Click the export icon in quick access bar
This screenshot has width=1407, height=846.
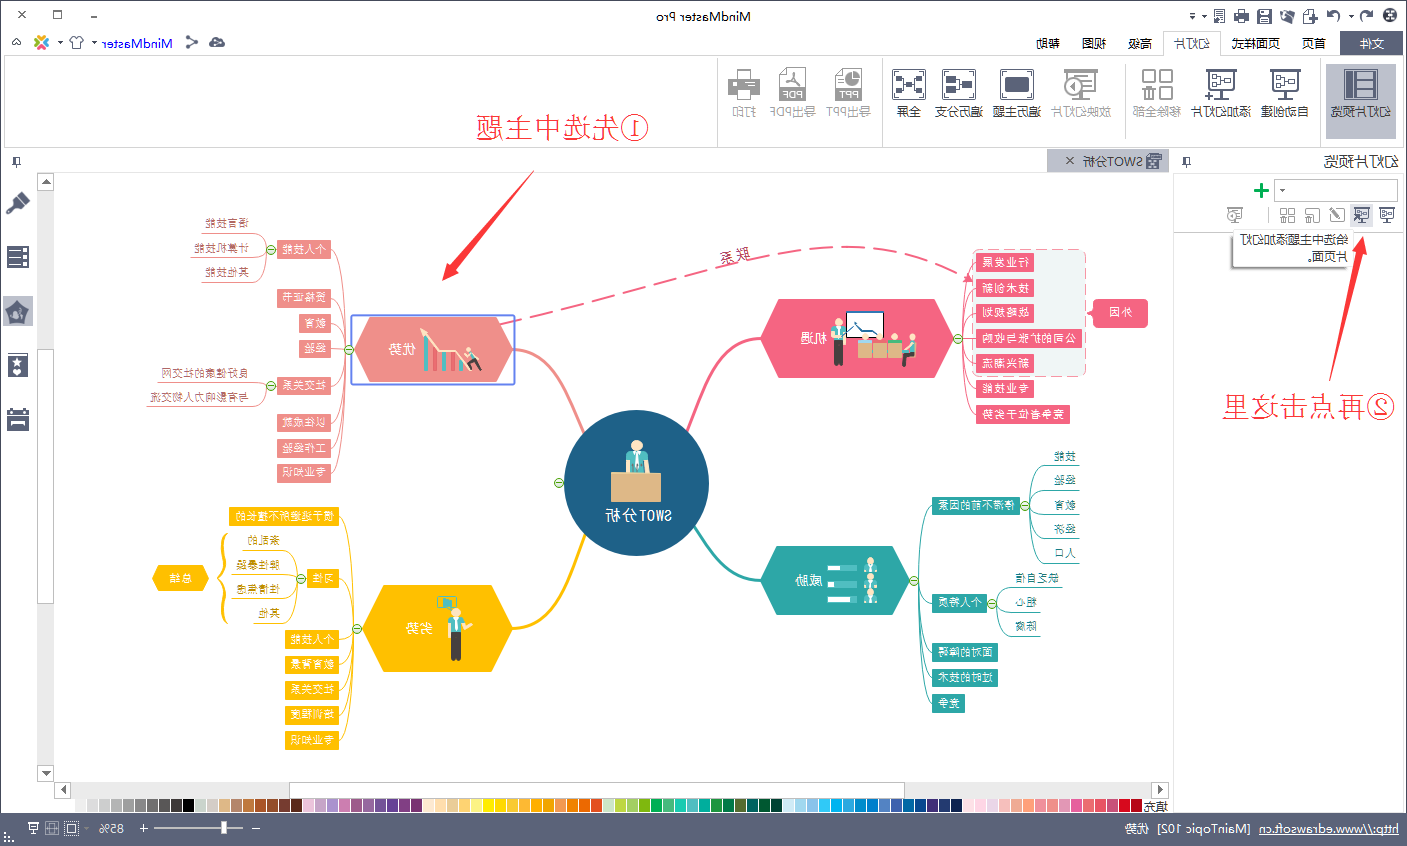click(1219, 16)
